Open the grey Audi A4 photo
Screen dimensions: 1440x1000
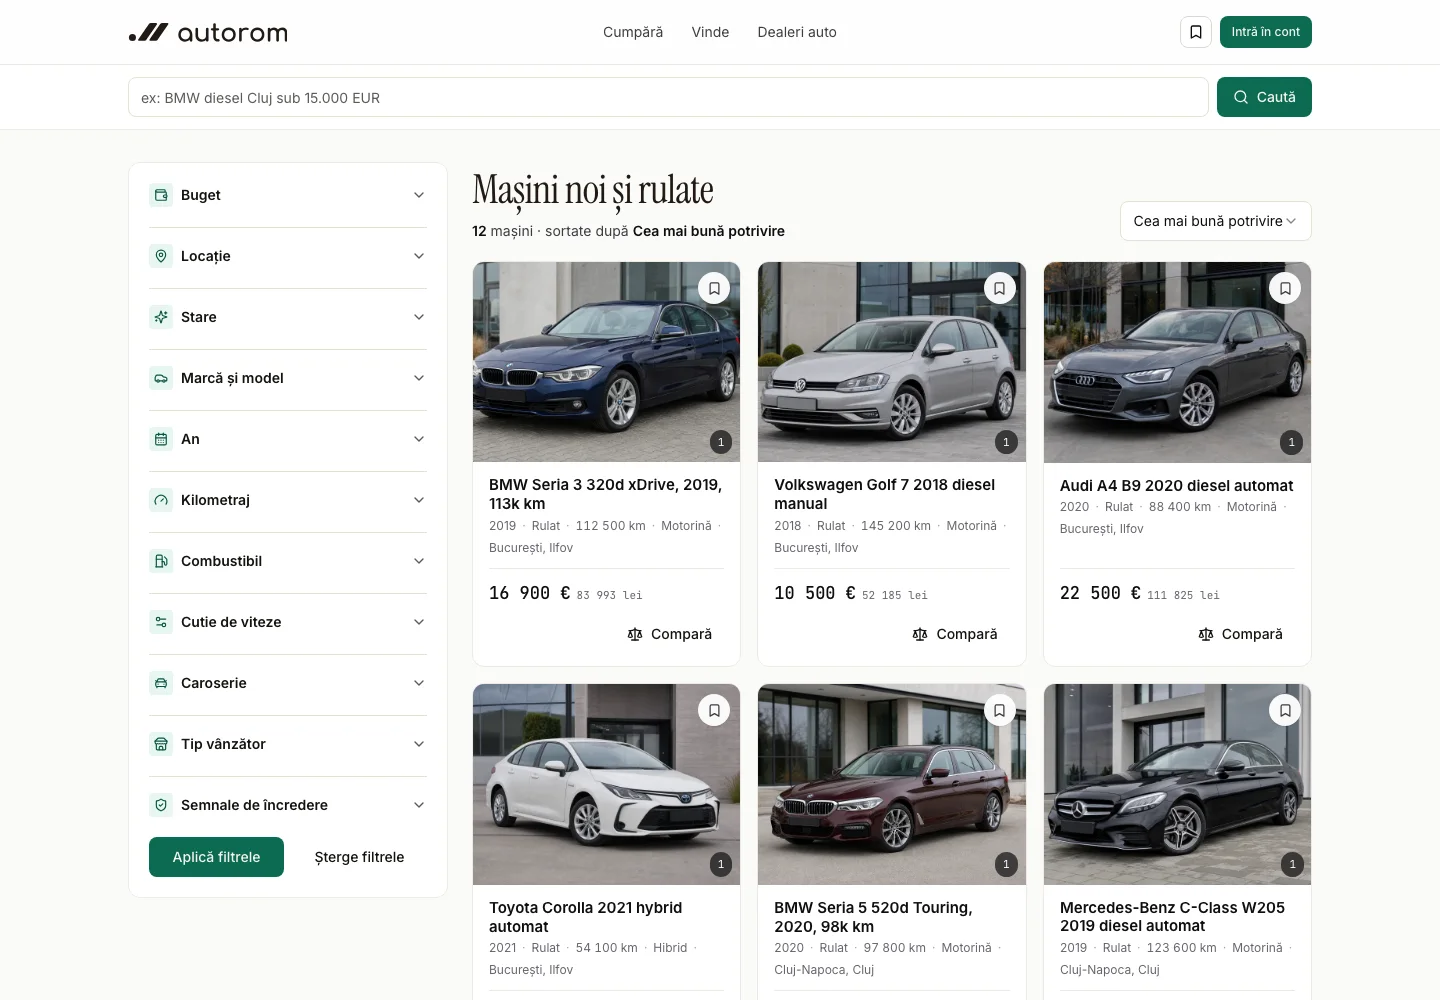[1177, 362]
